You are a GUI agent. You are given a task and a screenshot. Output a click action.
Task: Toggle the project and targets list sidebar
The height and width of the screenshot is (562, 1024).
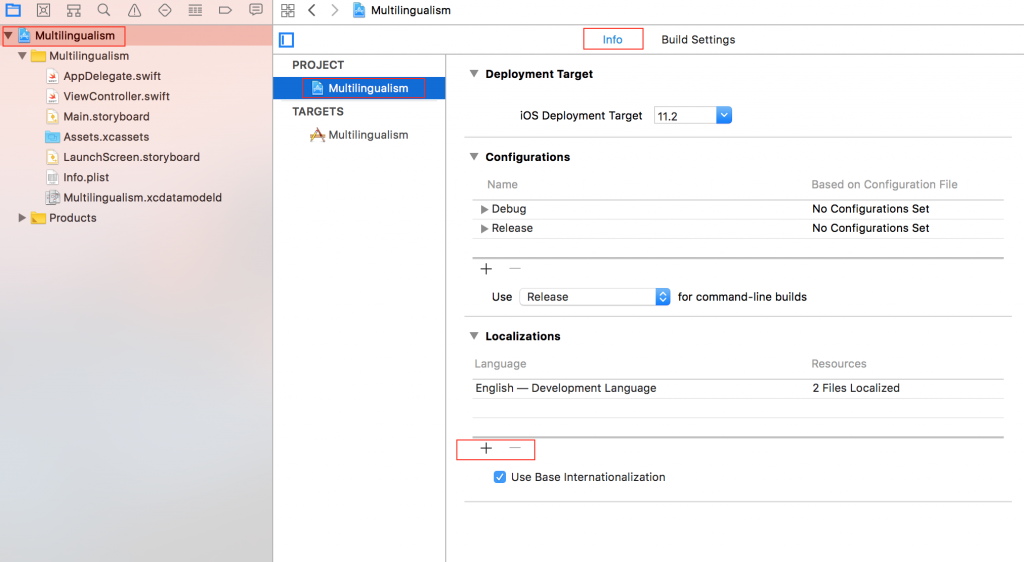pos(287,40)
